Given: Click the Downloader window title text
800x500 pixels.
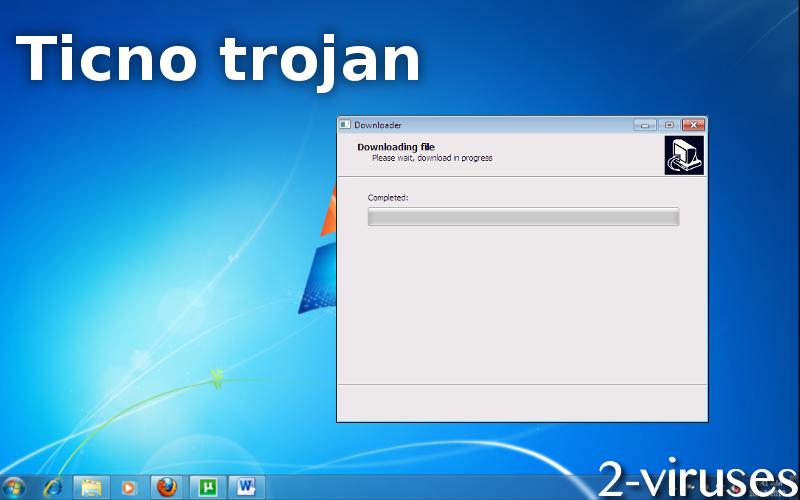Looking at the screenshot, I should click(x=378, y=125).
